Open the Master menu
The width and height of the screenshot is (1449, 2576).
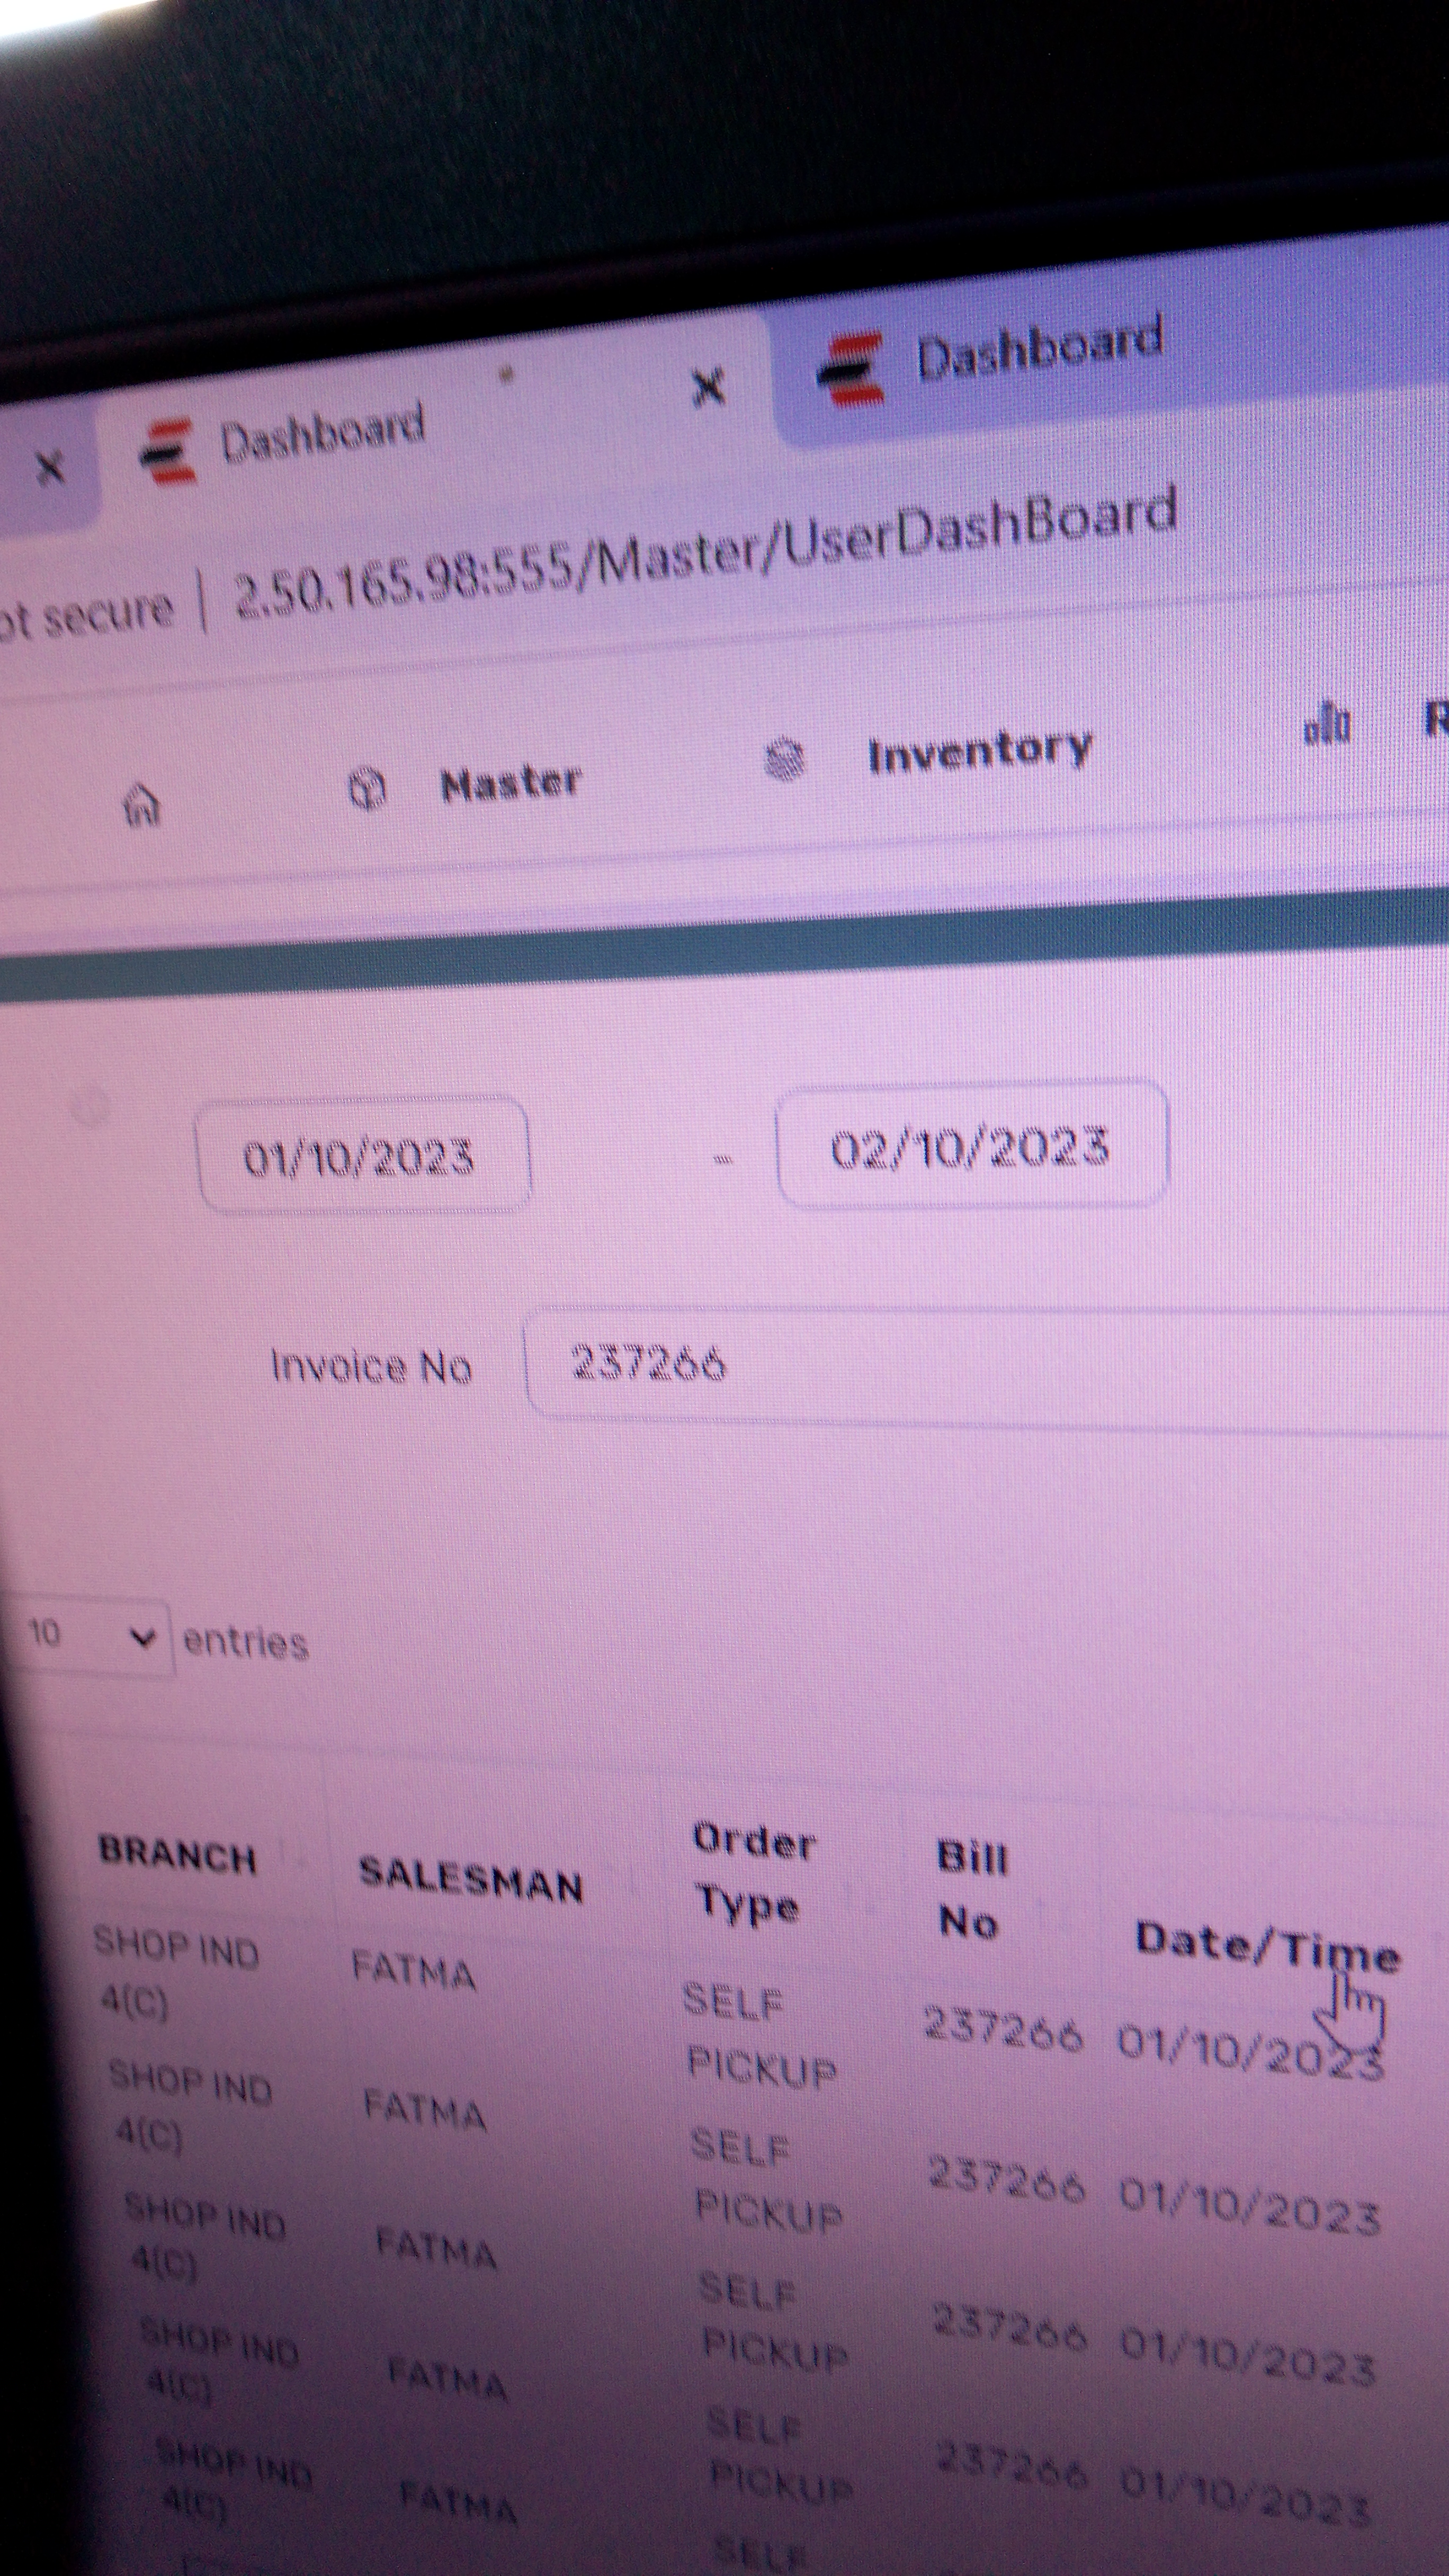pos(510,783)
